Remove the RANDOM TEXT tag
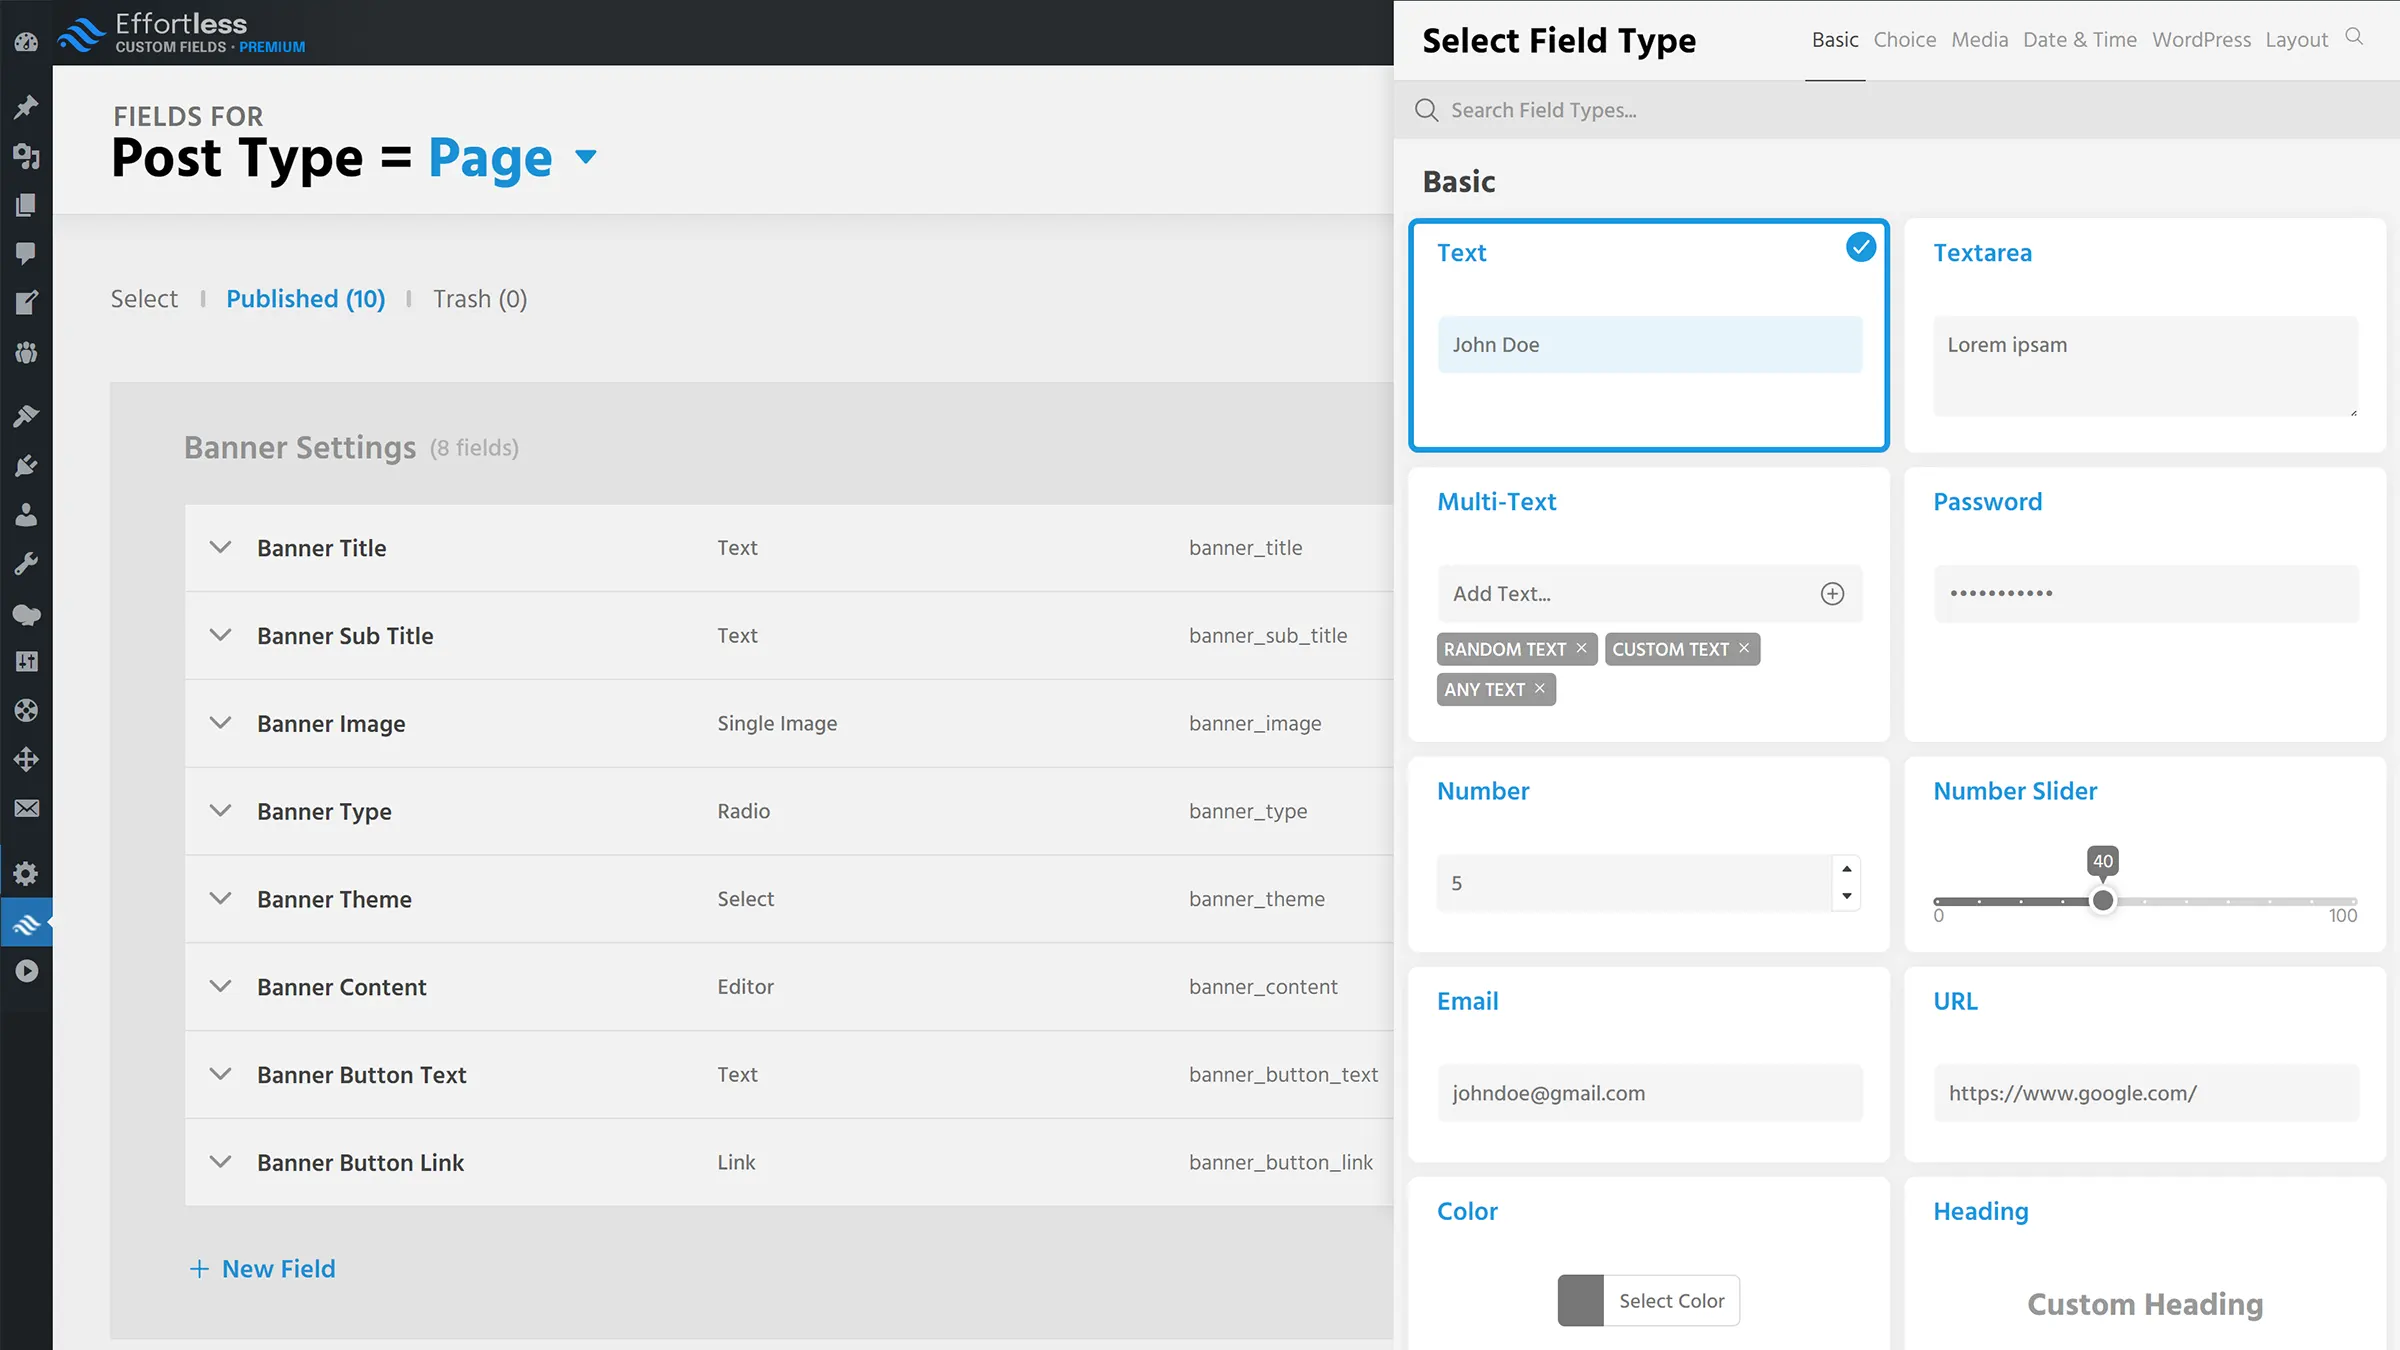This screenshot has width=2400, height=1350. 1581,648
